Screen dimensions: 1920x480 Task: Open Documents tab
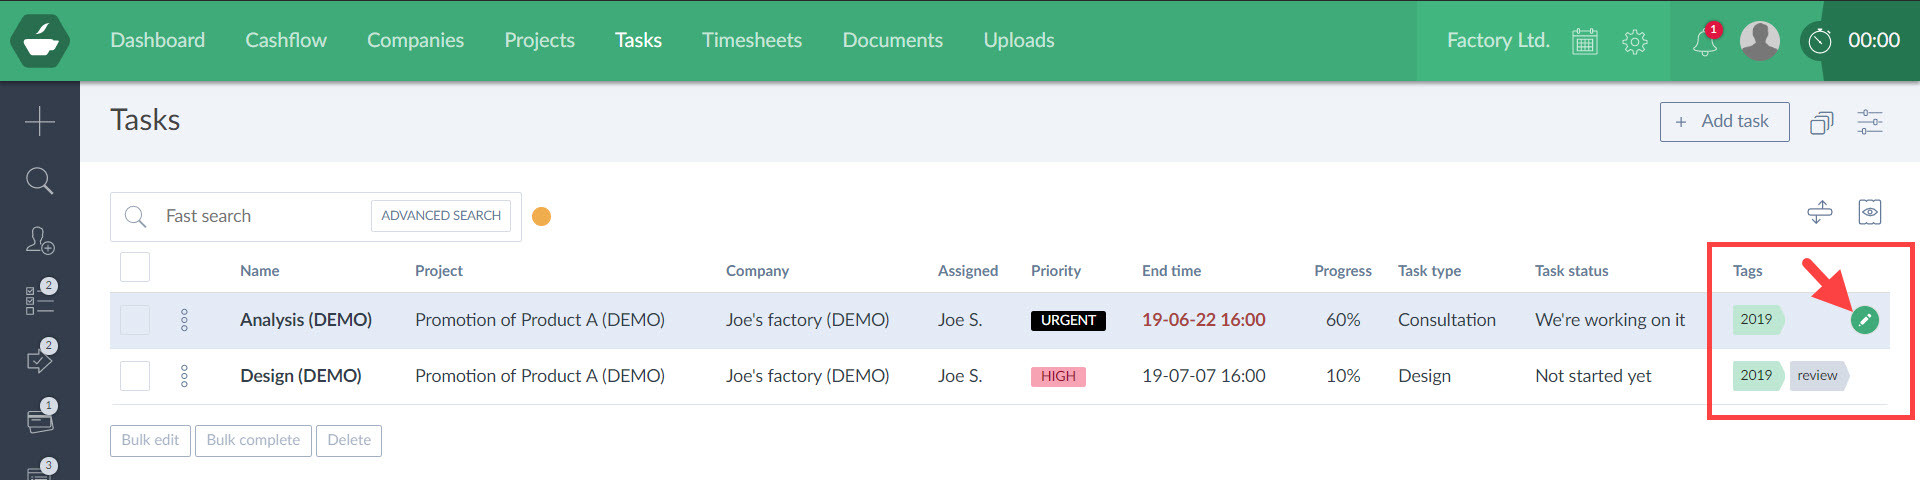click(x=892, y=40)
